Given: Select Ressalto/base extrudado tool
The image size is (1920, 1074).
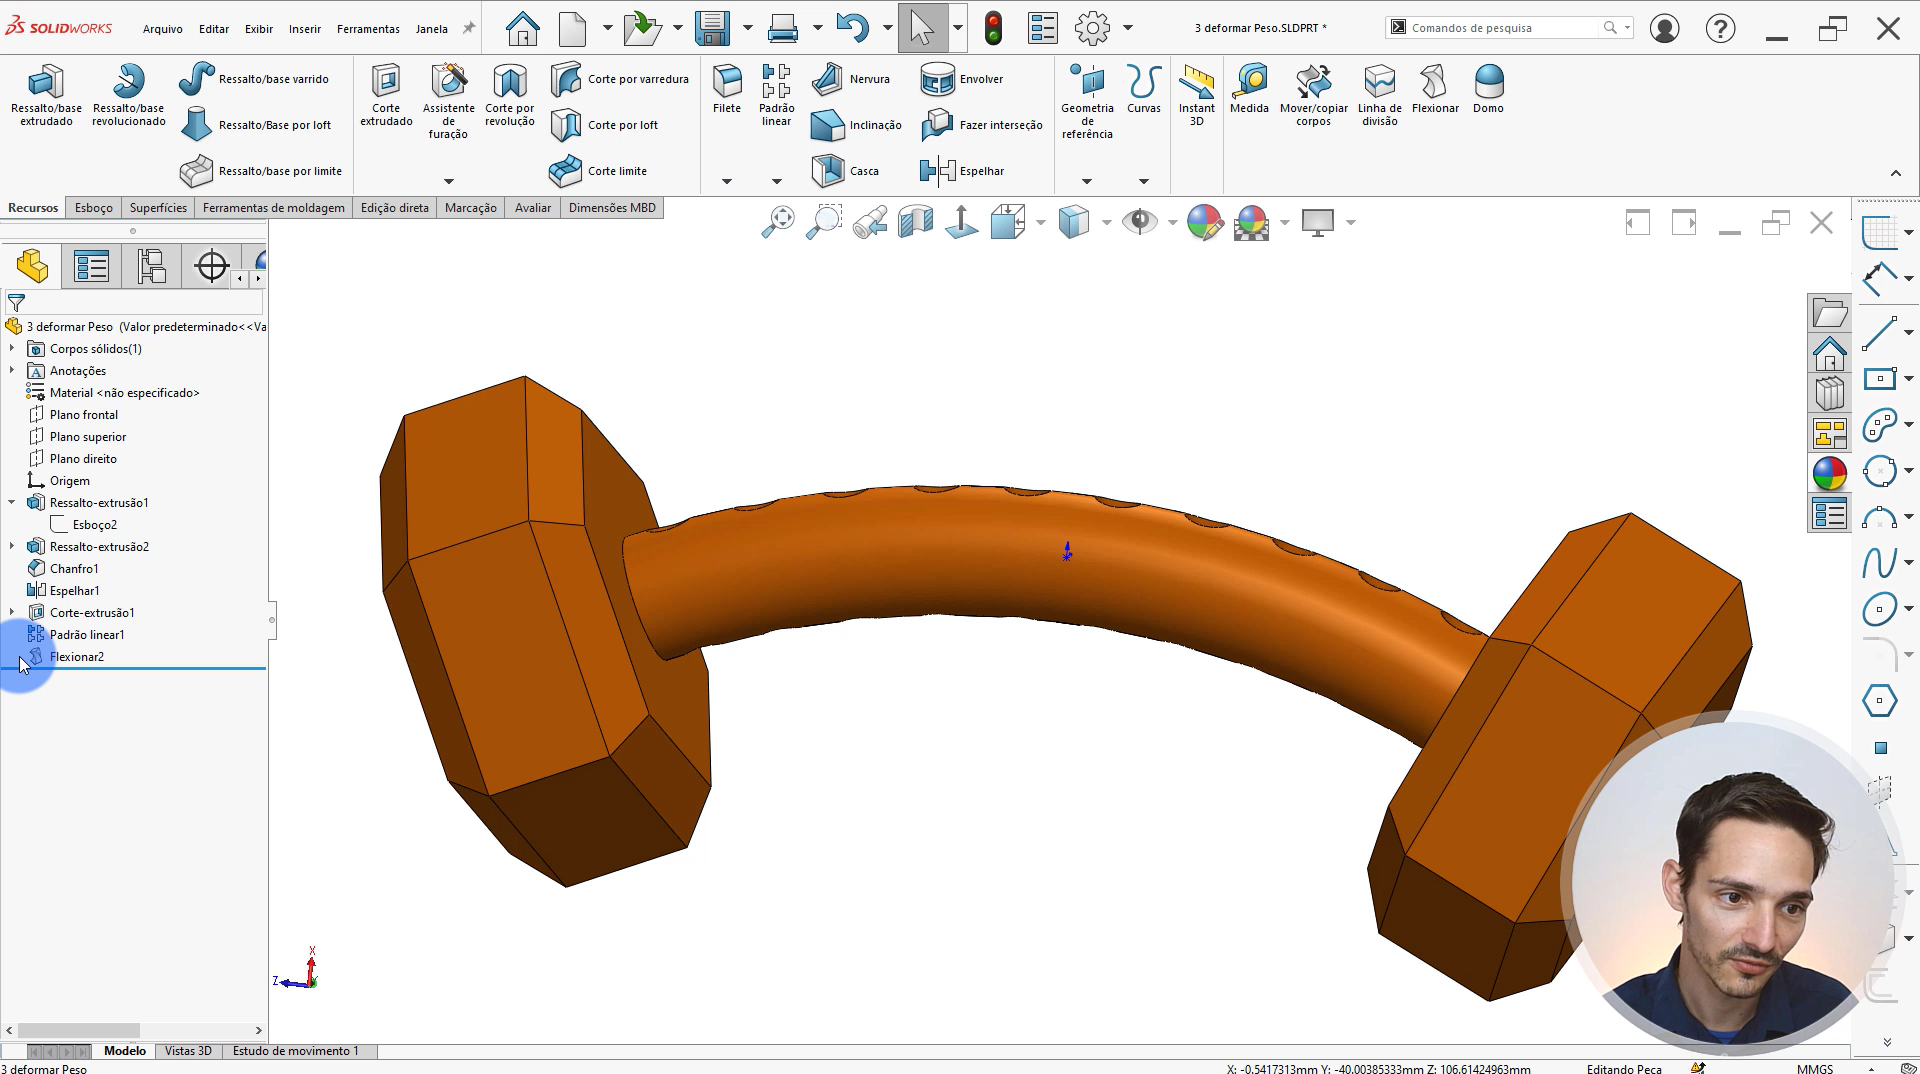Looking at the screenshot, I should click(x=46, y=95).
